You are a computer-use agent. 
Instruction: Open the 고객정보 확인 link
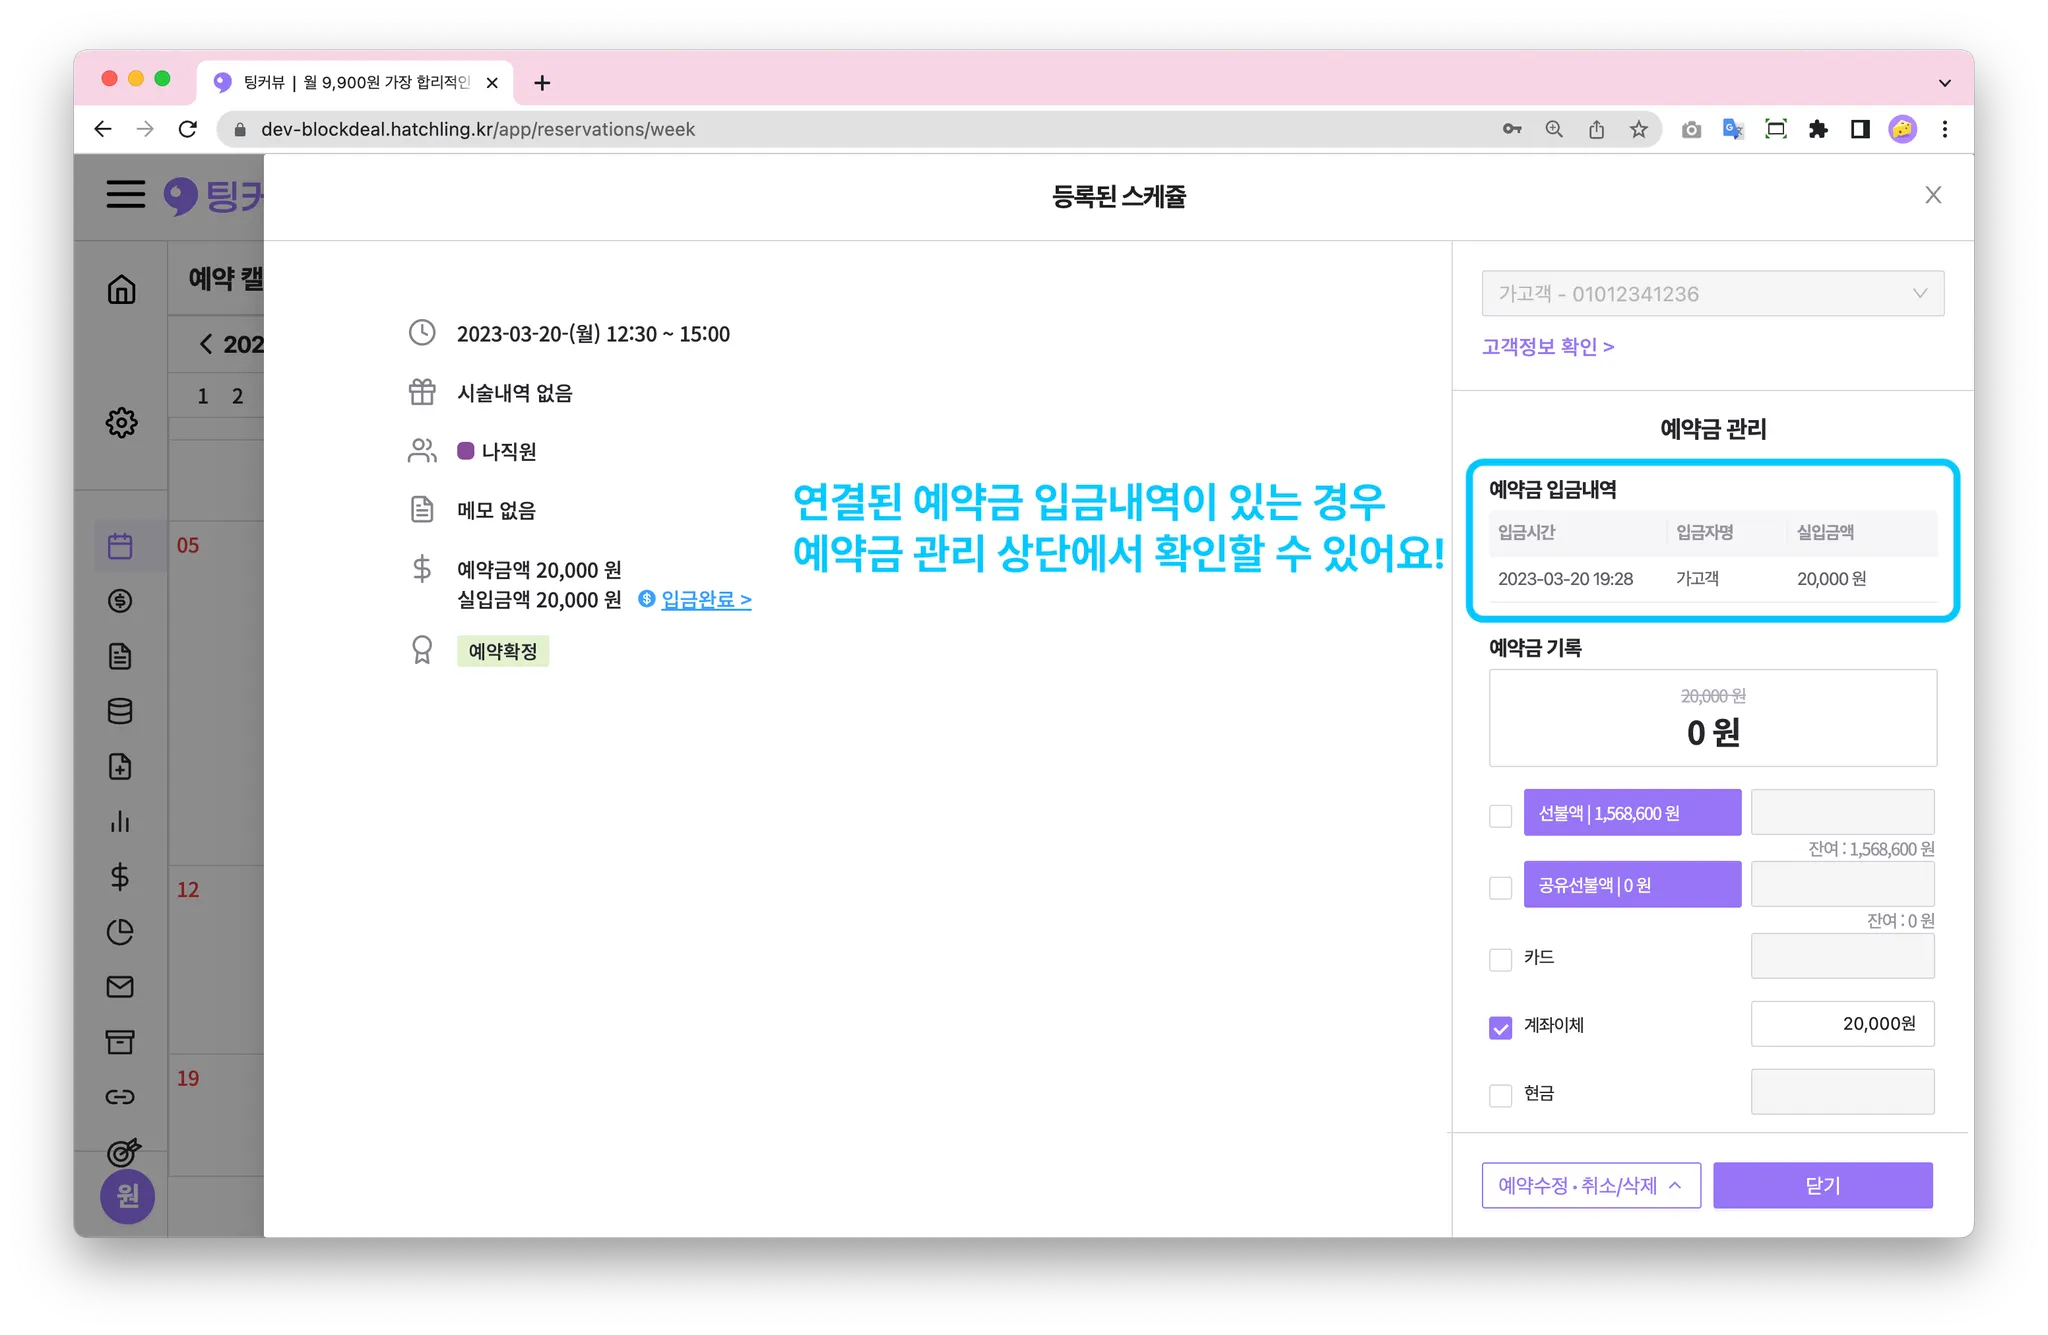point(1547,347)
